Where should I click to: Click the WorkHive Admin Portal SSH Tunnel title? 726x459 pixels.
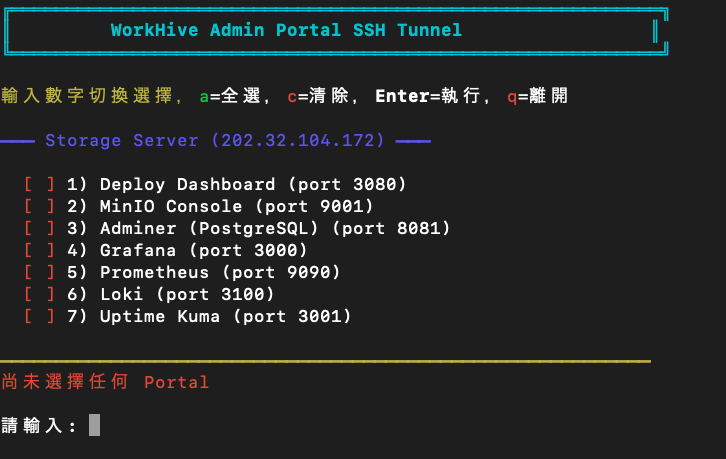286,30
